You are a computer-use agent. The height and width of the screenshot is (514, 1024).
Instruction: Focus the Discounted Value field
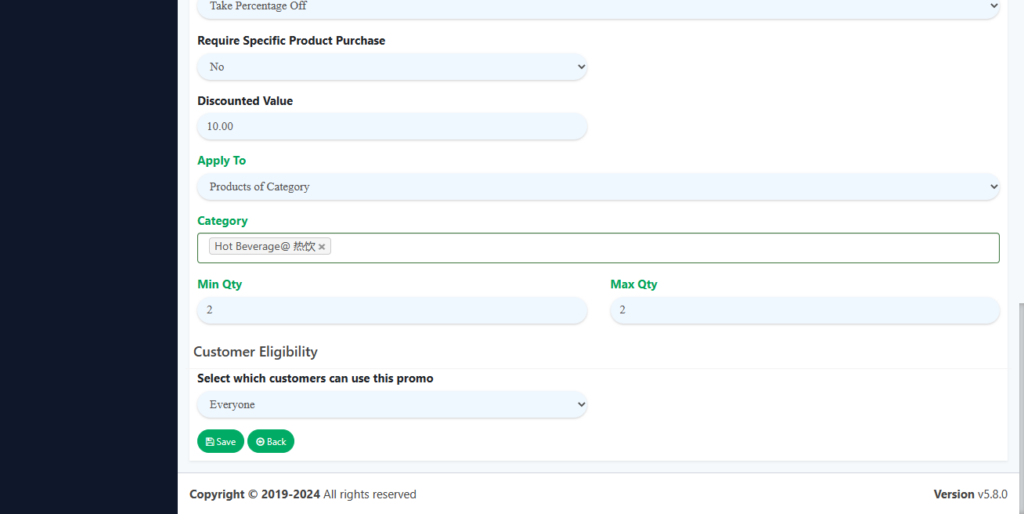click(x=391, y=127)
